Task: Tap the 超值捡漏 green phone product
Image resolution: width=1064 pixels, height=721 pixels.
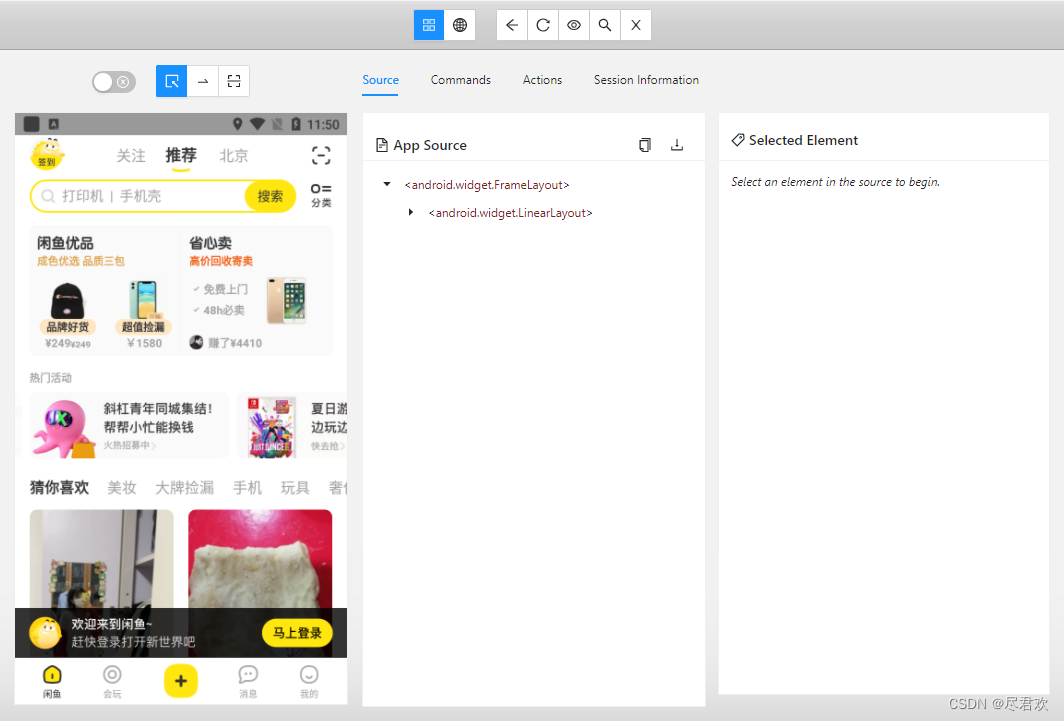Action: (143, 309)
